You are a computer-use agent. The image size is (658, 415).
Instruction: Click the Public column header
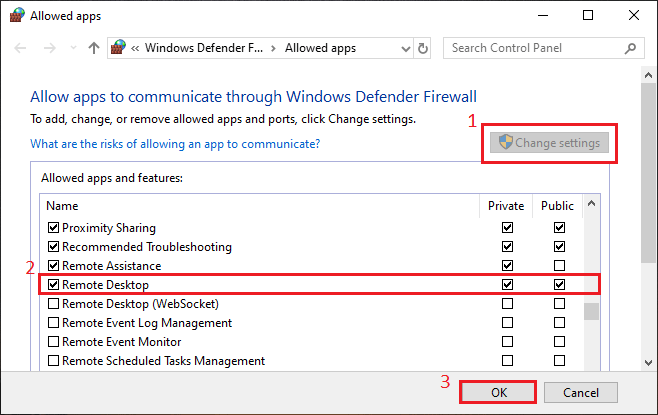[x=557, y=206]
